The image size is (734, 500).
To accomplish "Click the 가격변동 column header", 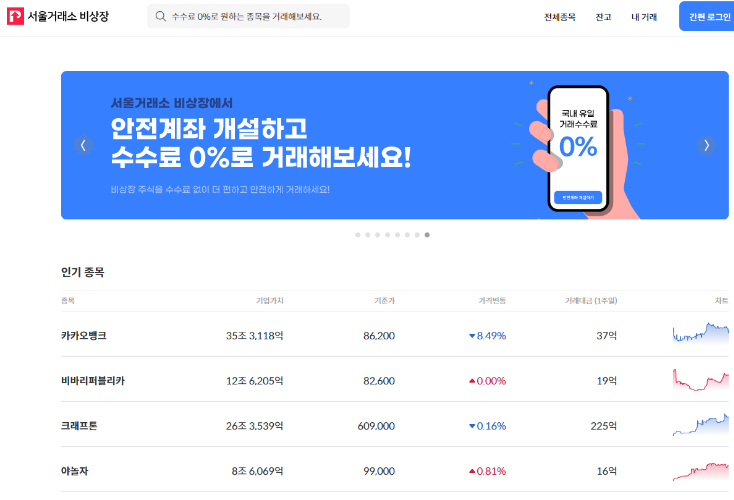I will coord(492,301).
